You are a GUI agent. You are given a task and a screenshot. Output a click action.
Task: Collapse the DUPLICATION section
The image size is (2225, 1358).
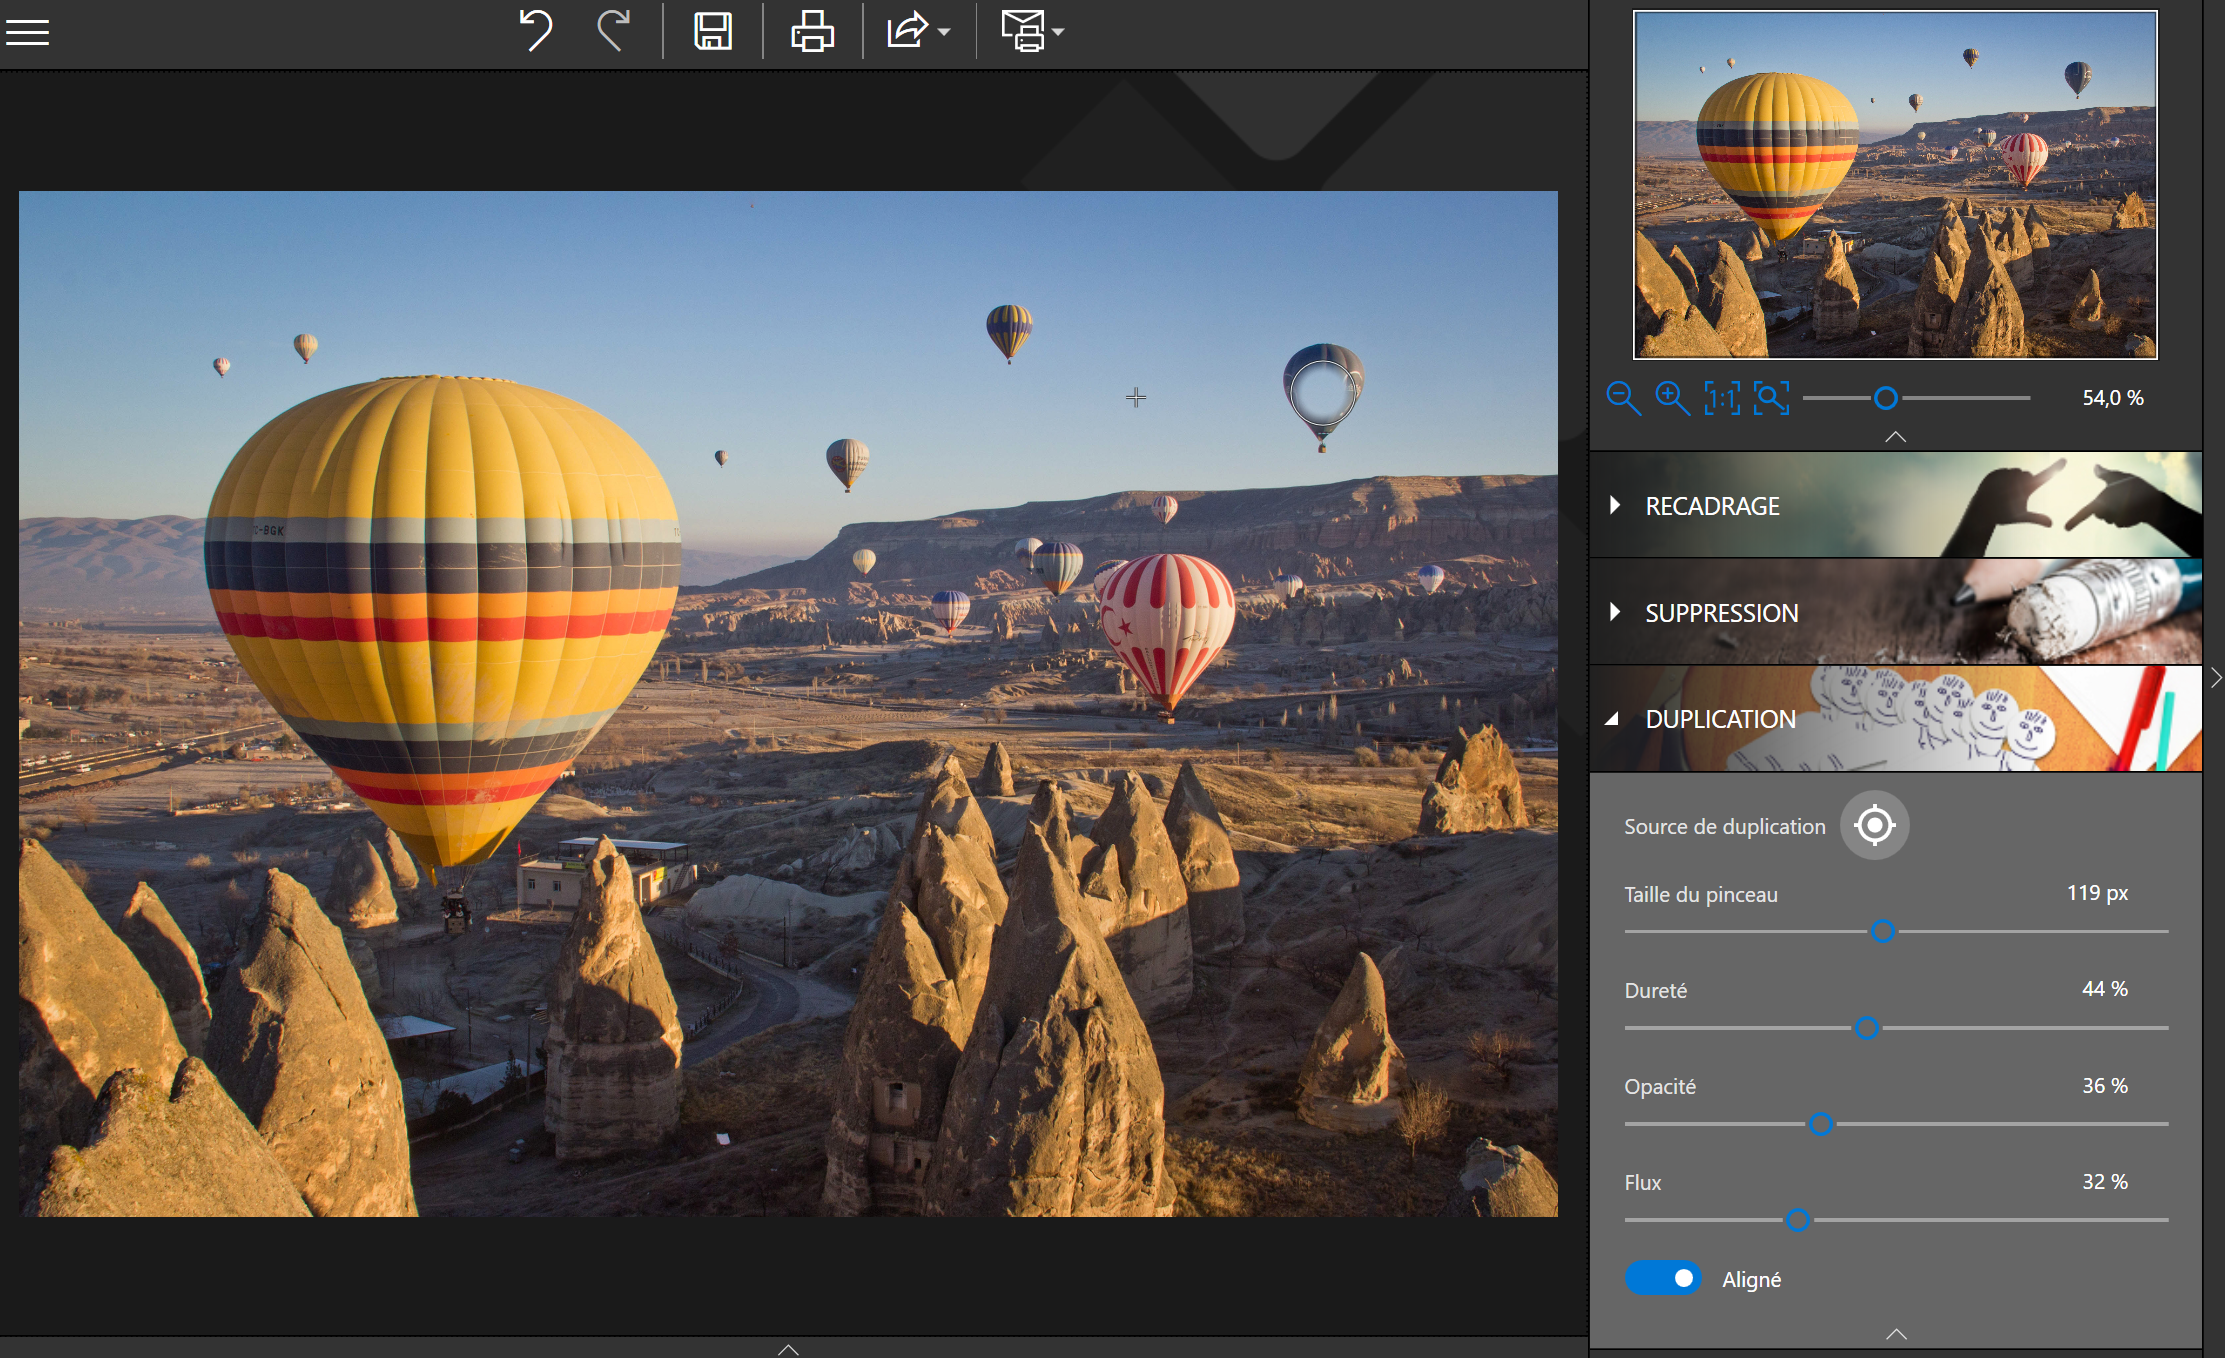1720,719
